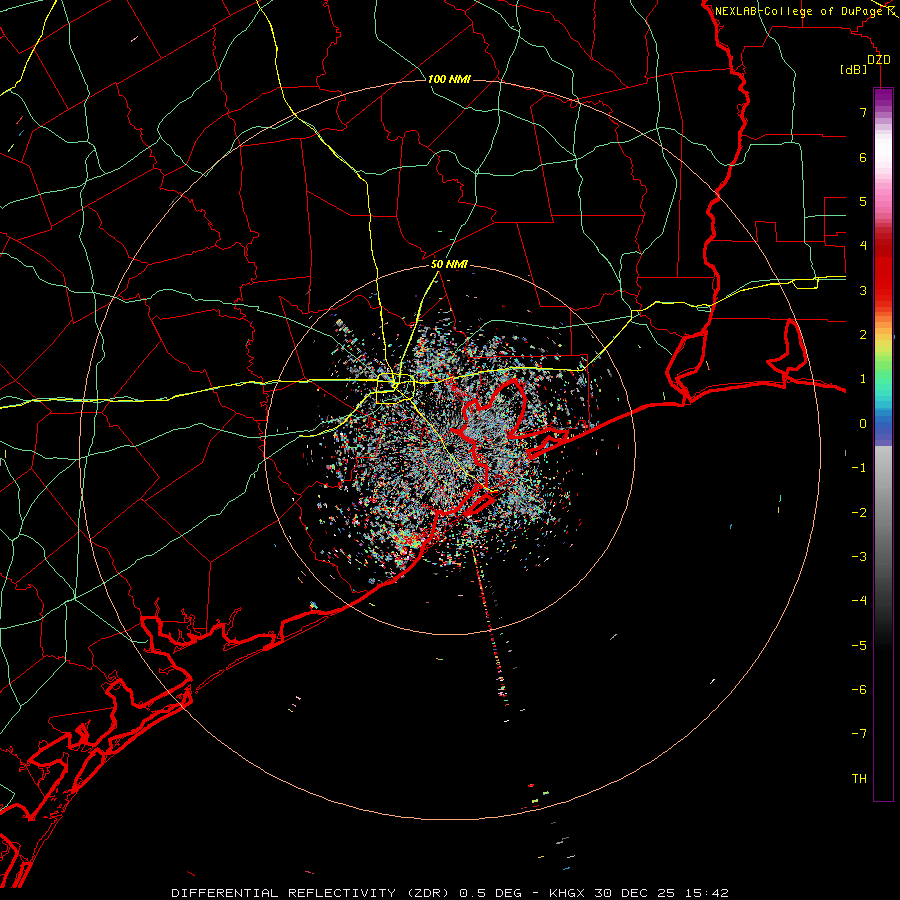Click the -5 value on color scale
The image size is (900, 900).
[859, 646]
